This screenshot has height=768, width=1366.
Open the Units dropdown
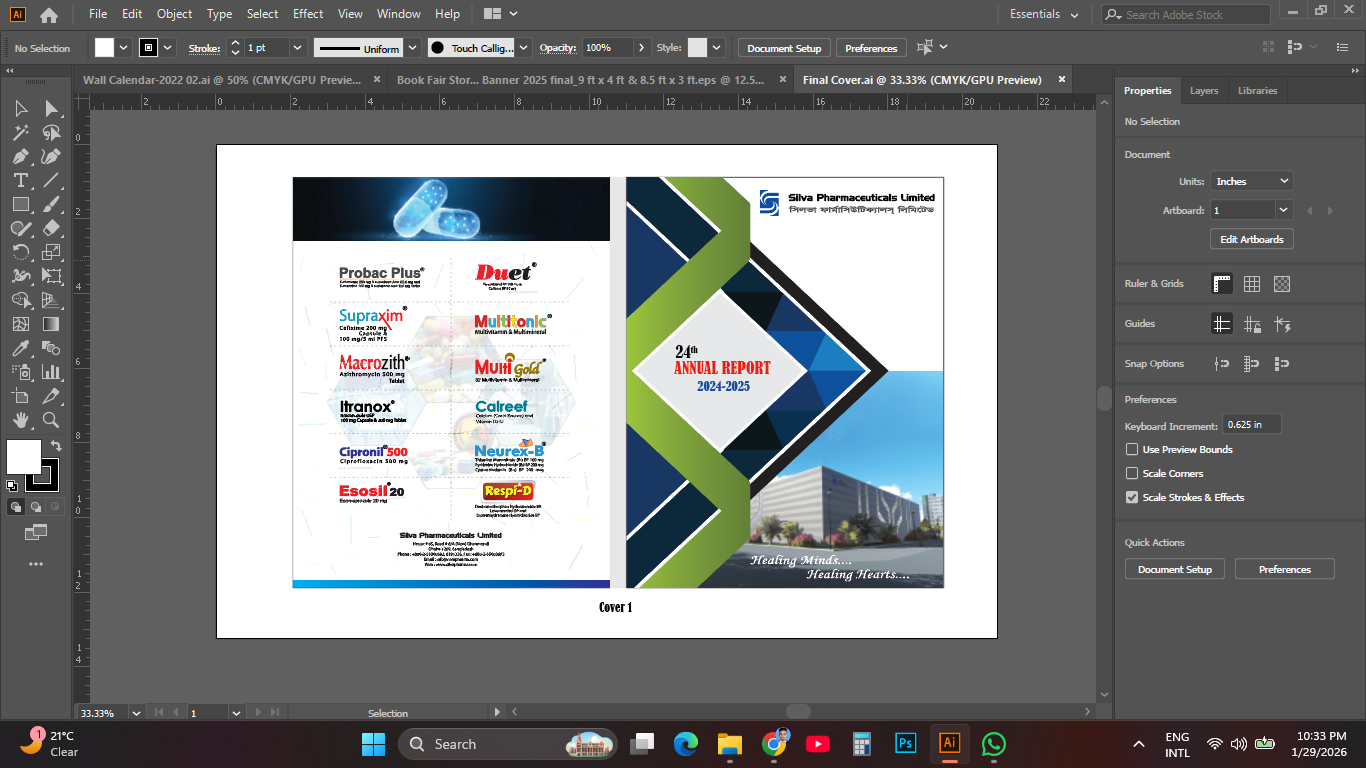pos(1251,181)
